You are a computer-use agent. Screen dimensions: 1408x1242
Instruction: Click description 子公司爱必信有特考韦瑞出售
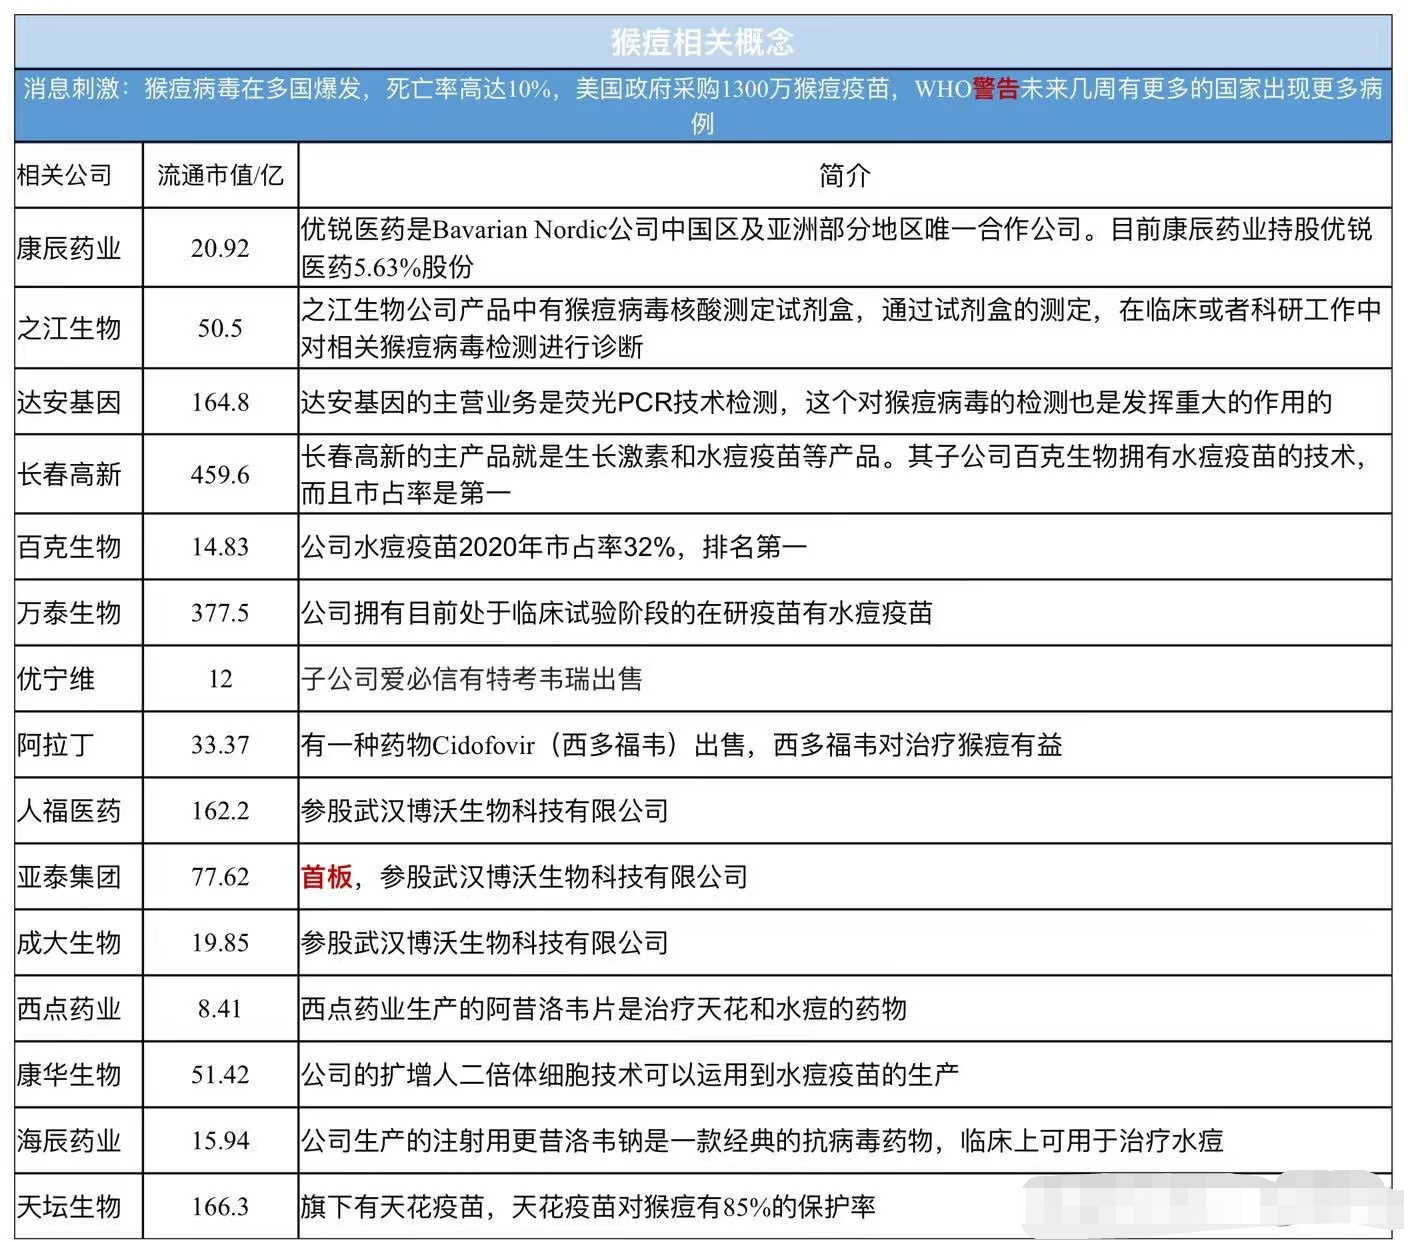[x=472, y=679]
